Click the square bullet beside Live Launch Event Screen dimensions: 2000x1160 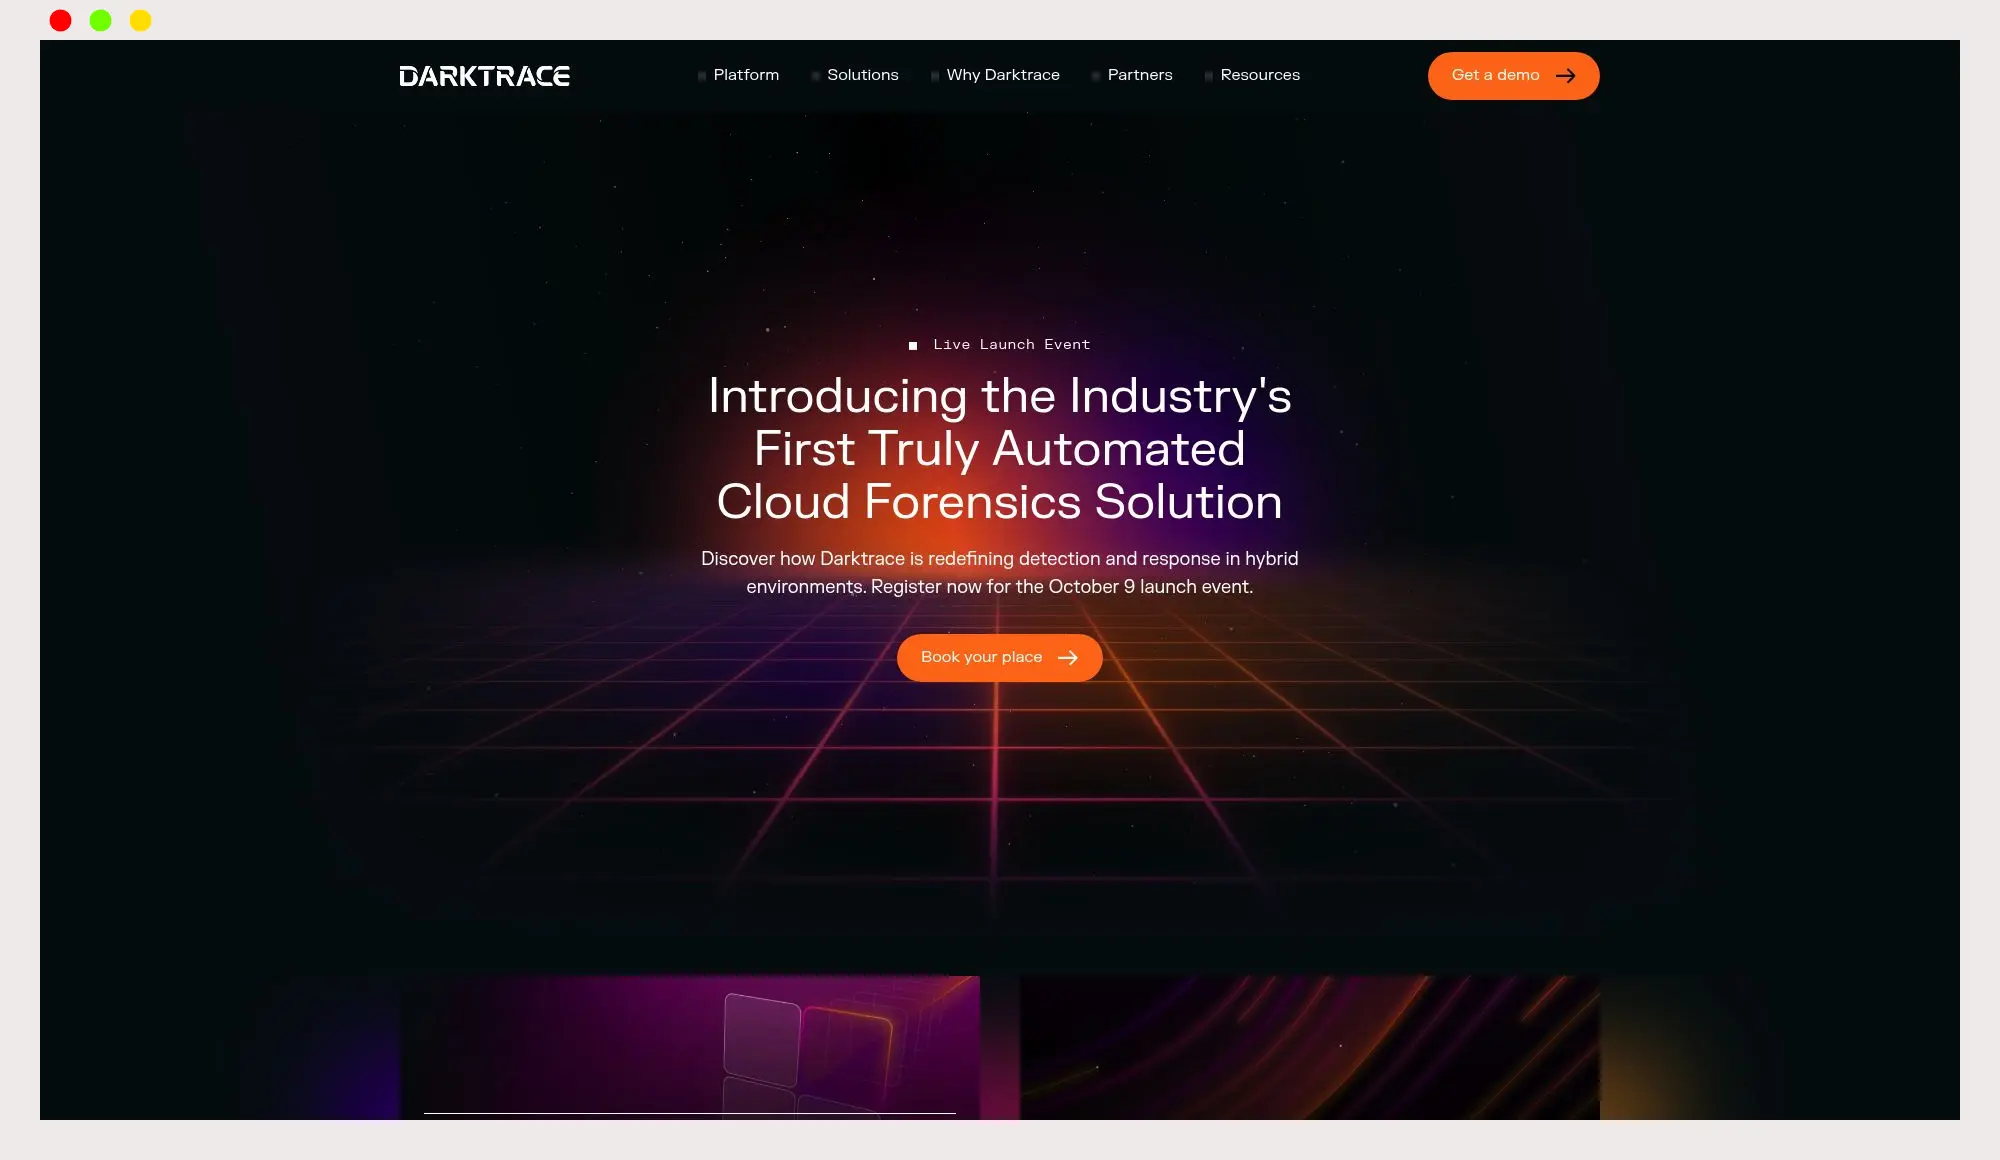click(913, 346)
